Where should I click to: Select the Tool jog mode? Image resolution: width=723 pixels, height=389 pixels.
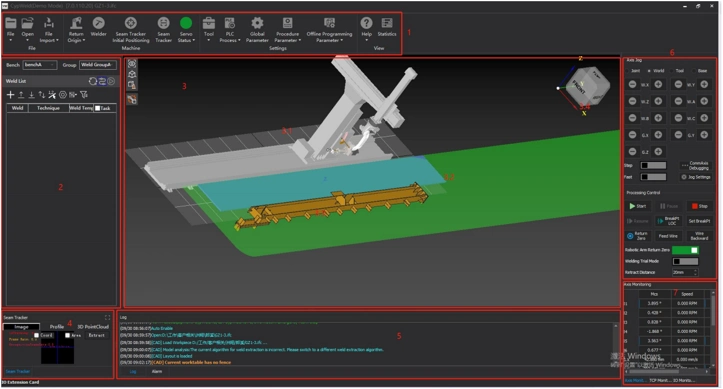coord(677,71)
